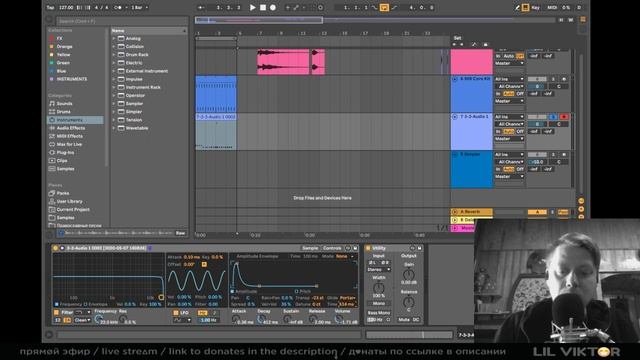Adjust the Simpler Volume knob

pos(338,320)
